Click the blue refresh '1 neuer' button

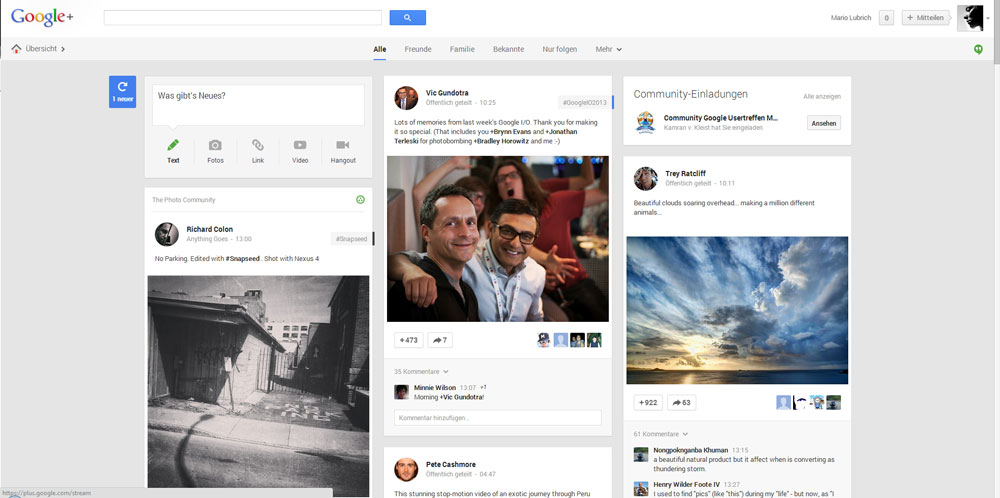tap(122, 91)
